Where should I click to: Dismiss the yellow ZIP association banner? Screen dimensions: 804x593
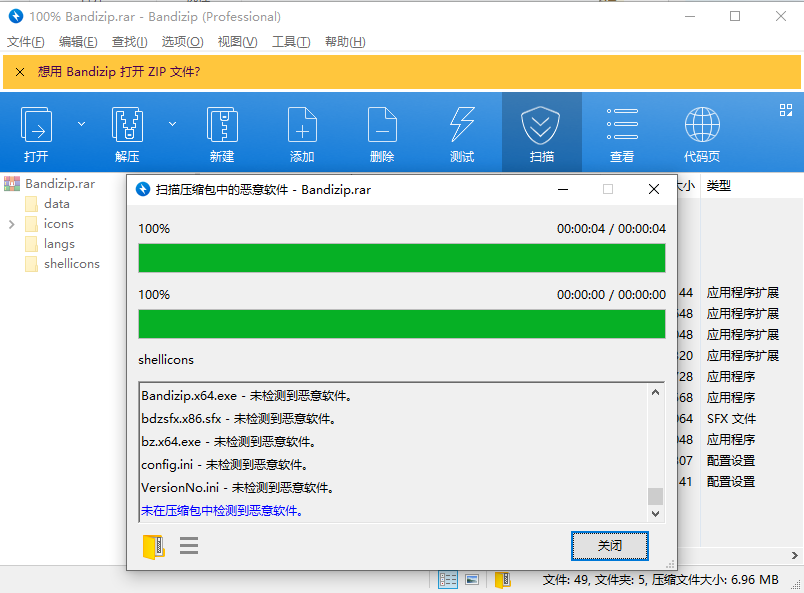(20, 72)
